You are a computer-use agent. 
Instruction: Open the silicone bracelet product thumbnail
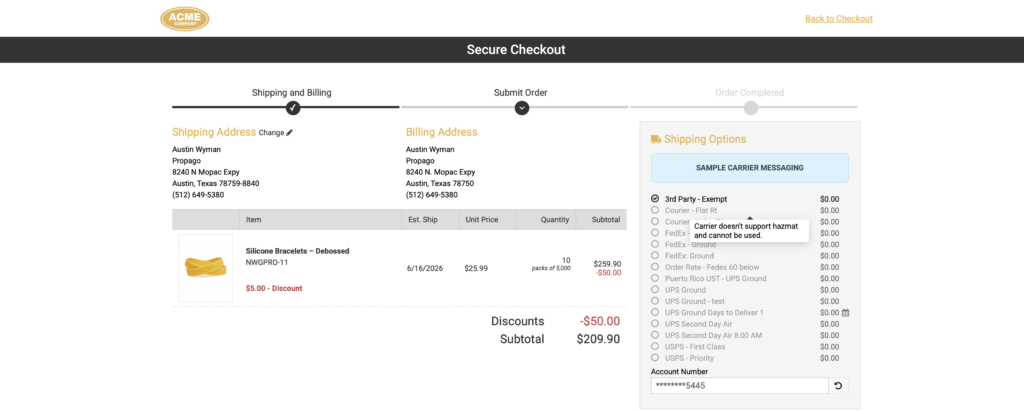click(x=206, y=268)
